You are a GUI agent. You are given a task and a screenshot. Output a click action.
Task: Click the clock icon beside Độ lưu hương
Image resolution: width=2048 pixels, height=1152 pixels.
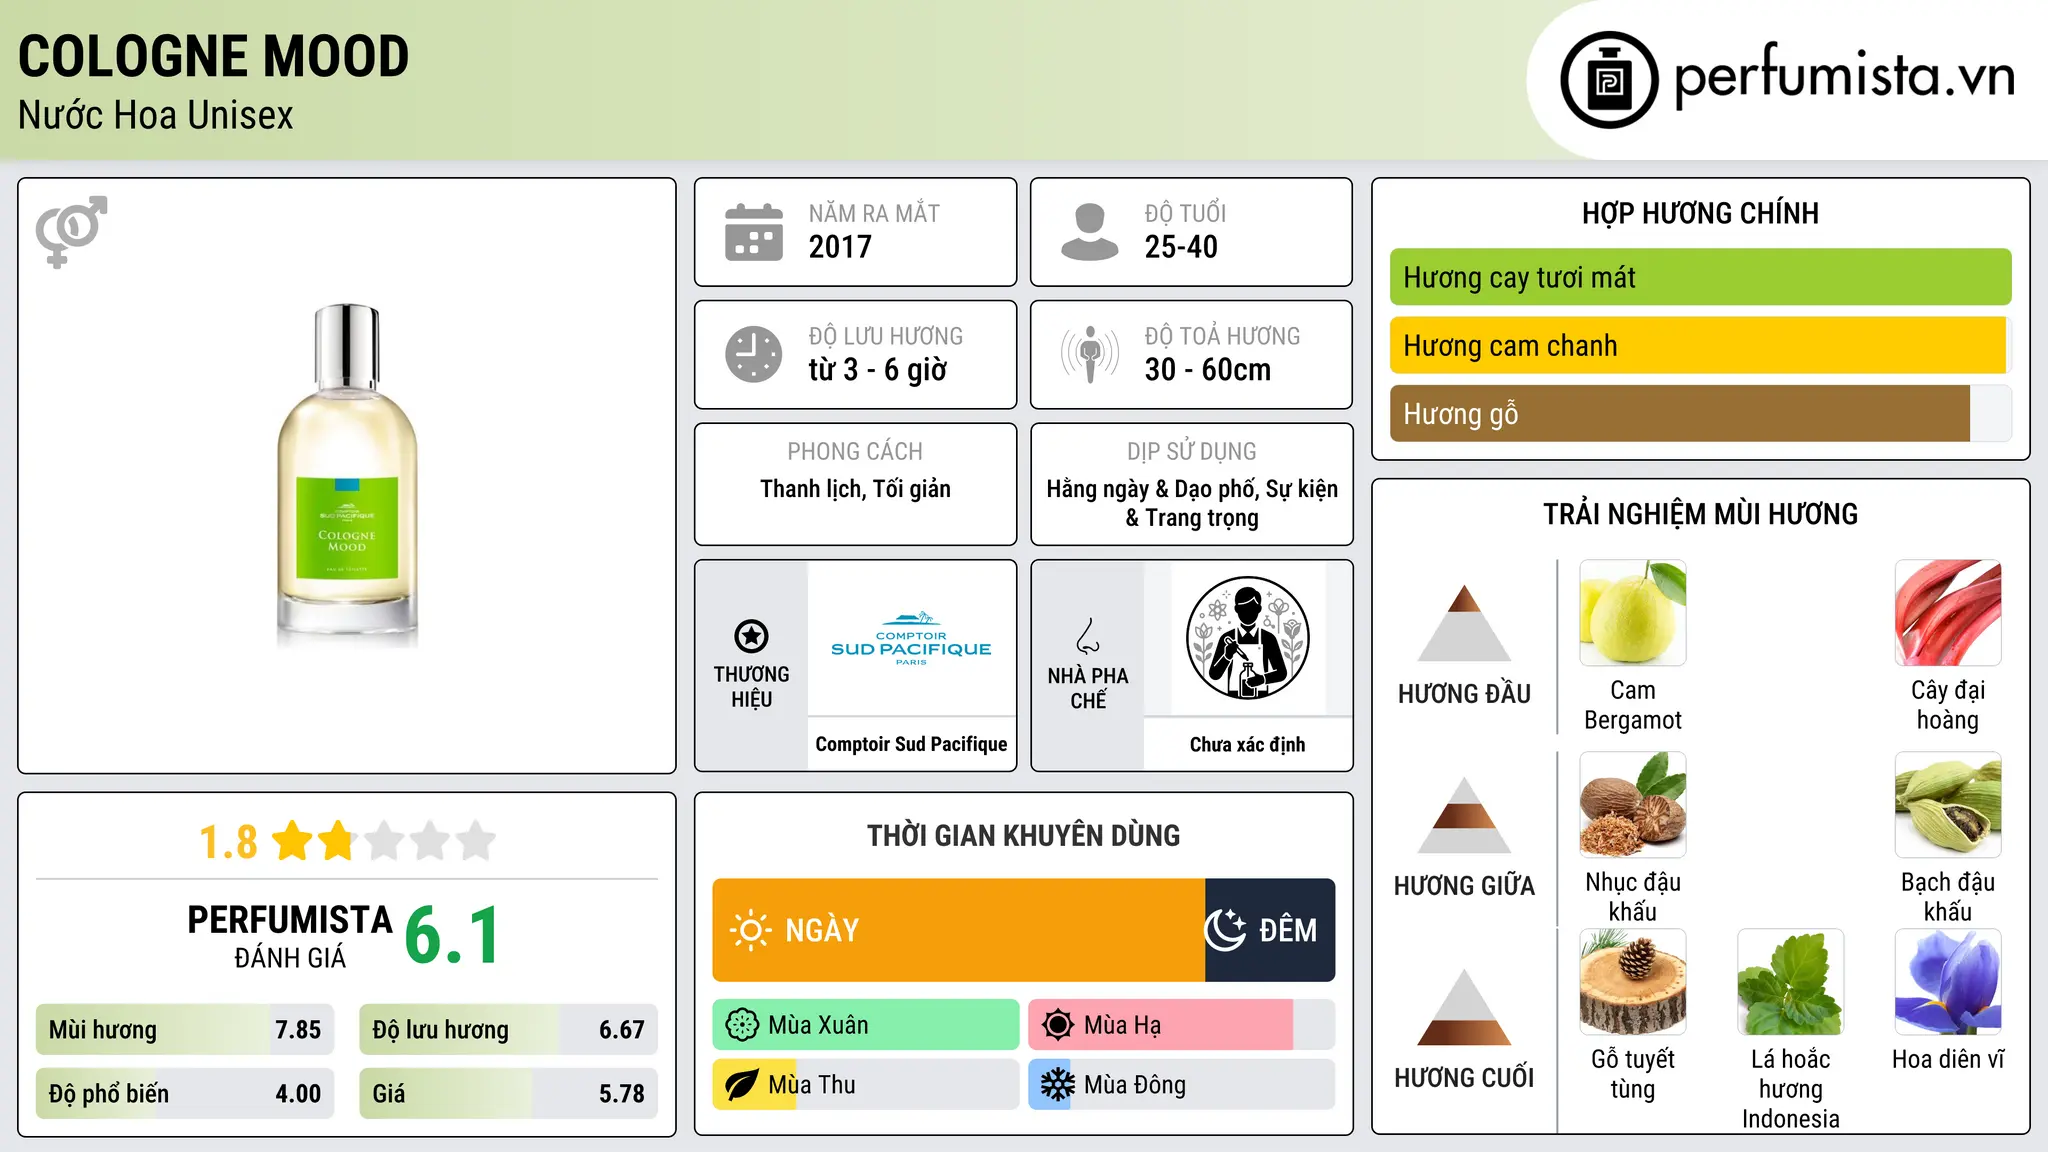coord(754,354)
